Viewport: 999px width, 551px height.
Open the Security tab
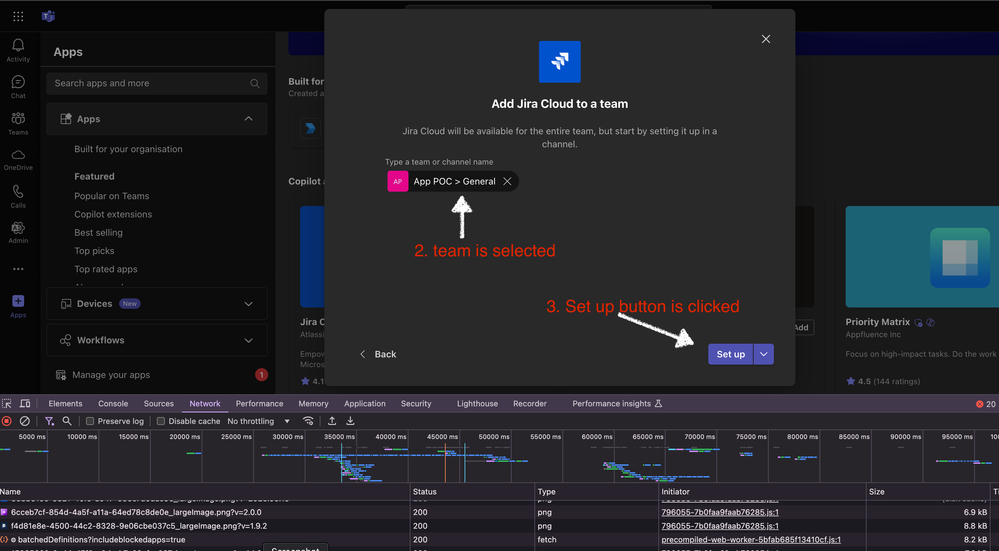416,404
